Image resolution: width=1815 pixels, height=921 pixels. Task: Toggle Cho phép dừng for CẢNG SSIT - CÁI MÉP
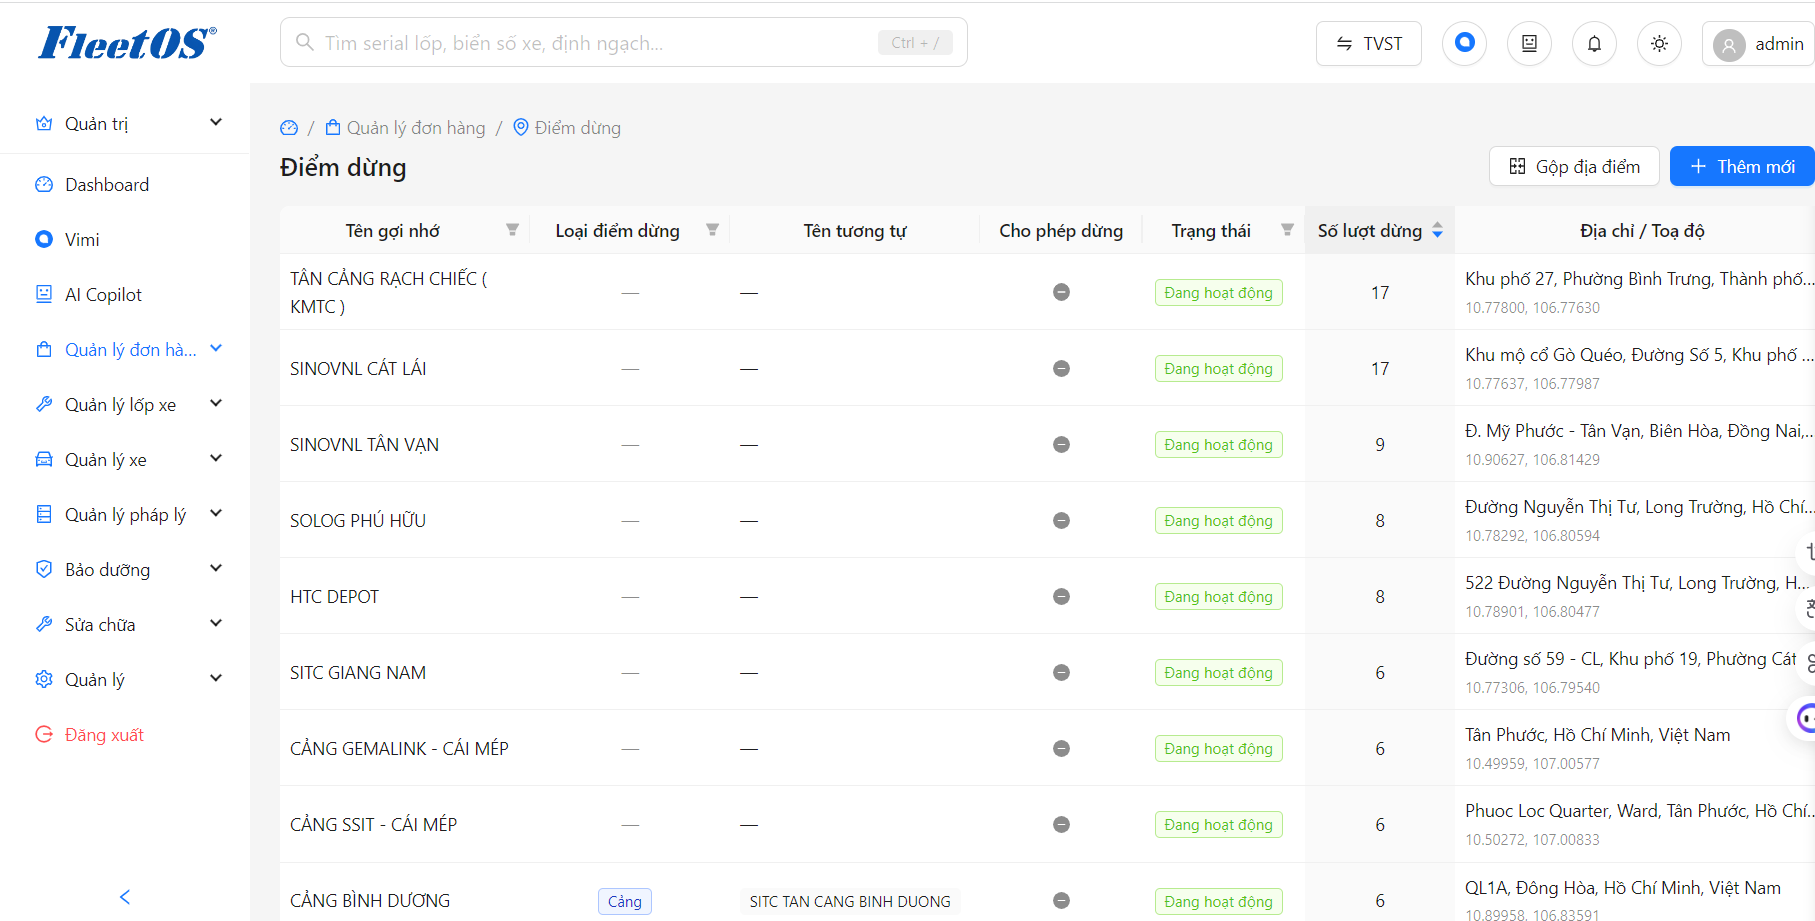point(1061,824)
